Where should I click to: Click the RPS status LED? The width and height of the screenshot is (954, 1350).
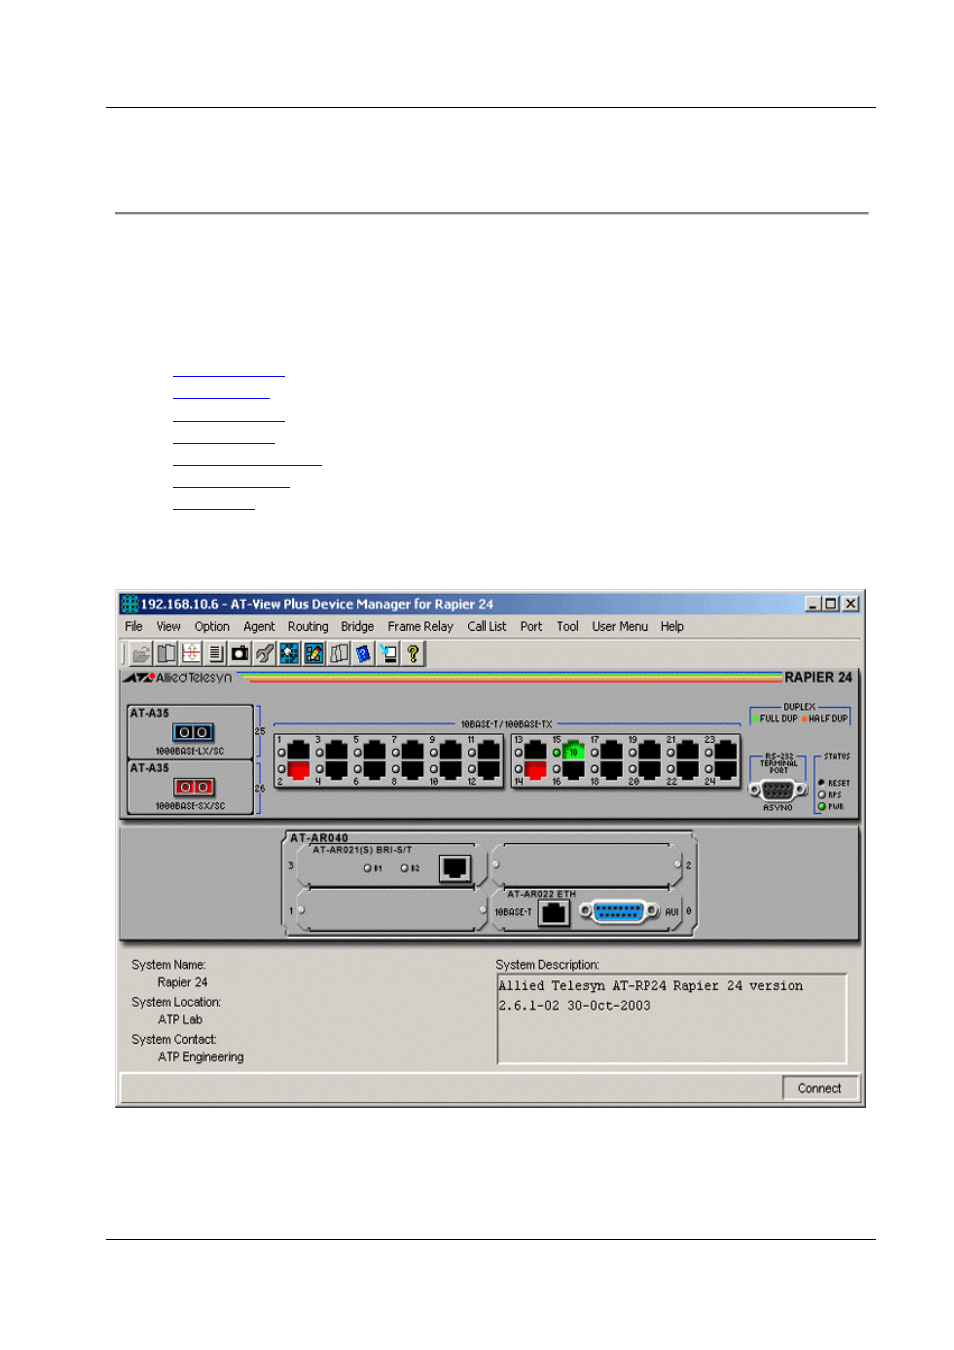[822, 795]
